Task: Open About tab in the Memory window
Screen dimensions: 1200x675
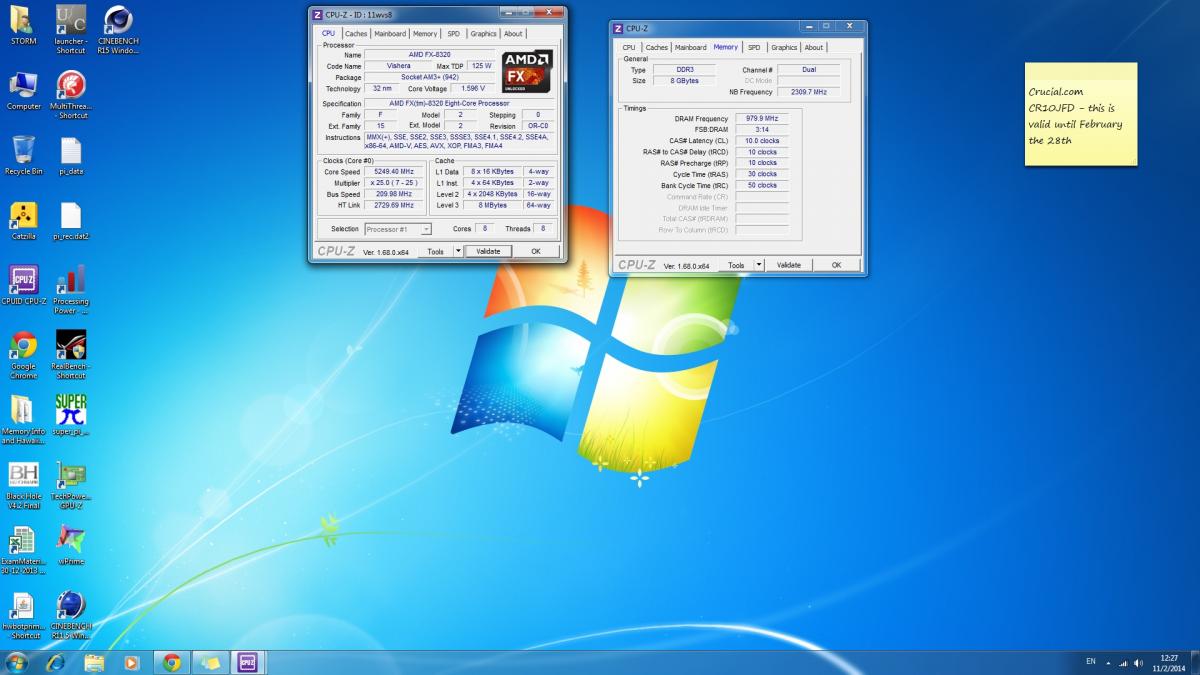Action: pos(814,47)
